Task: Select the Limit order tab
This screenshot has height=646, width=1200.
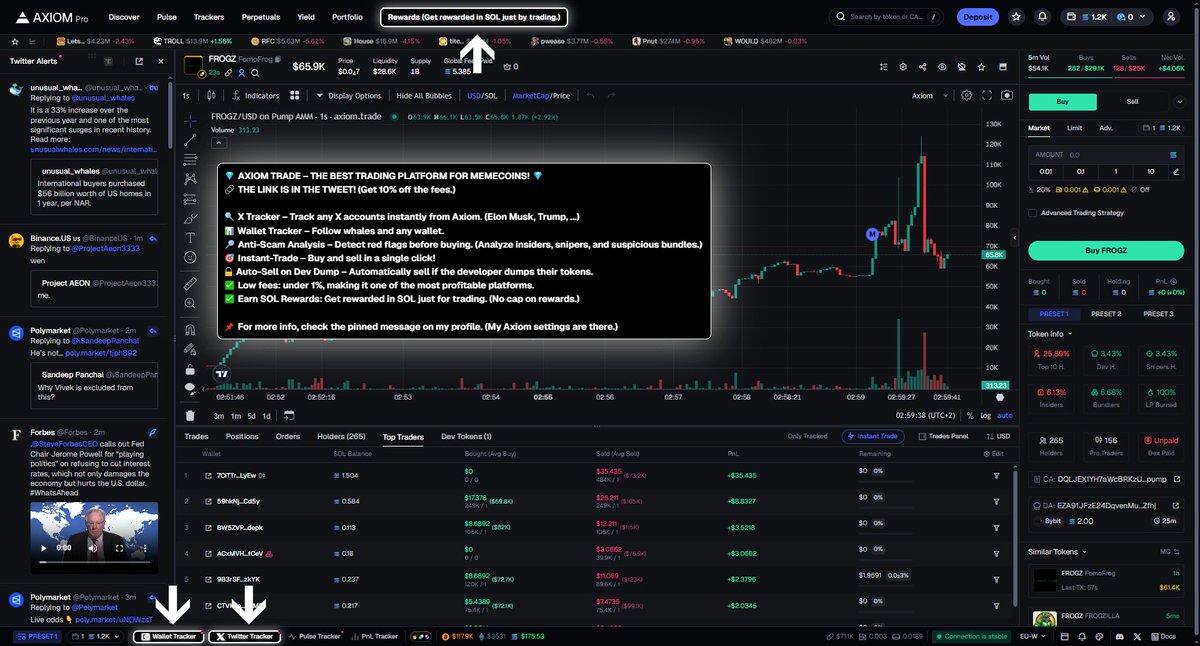Action: (x=1074, y=128)
